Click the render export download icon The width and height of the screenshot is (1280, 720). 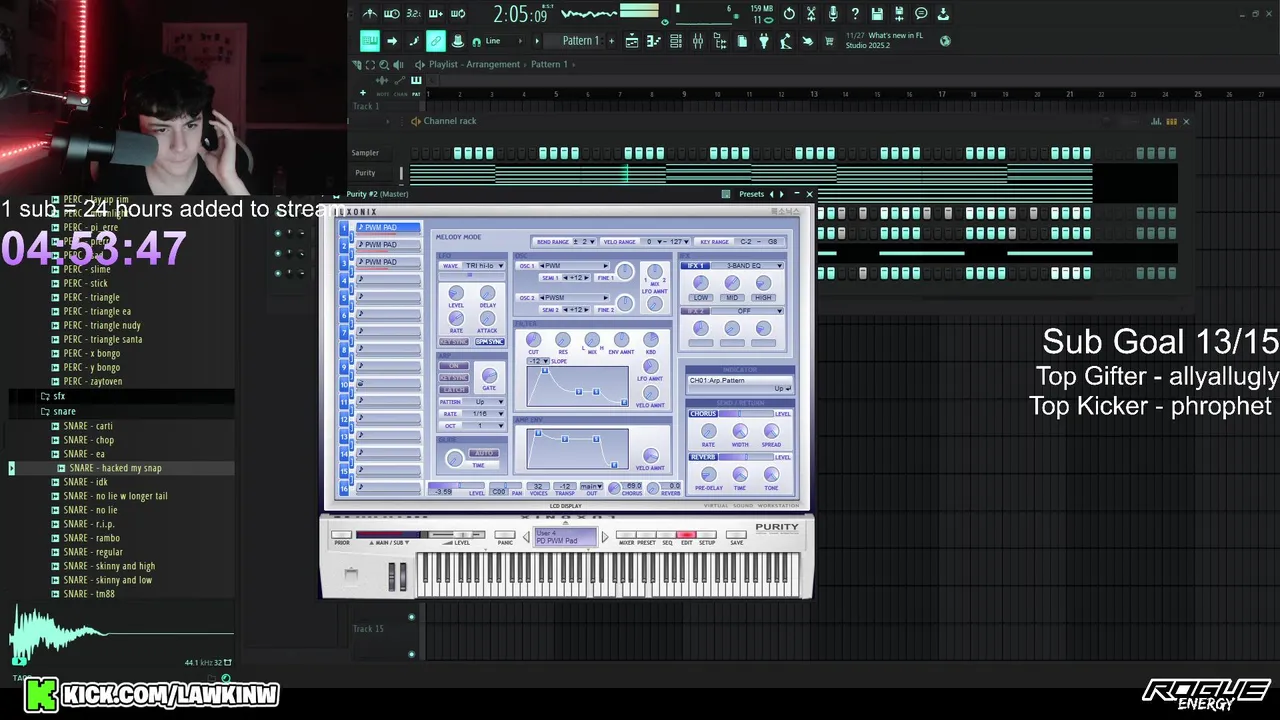[x=942, y=14]
